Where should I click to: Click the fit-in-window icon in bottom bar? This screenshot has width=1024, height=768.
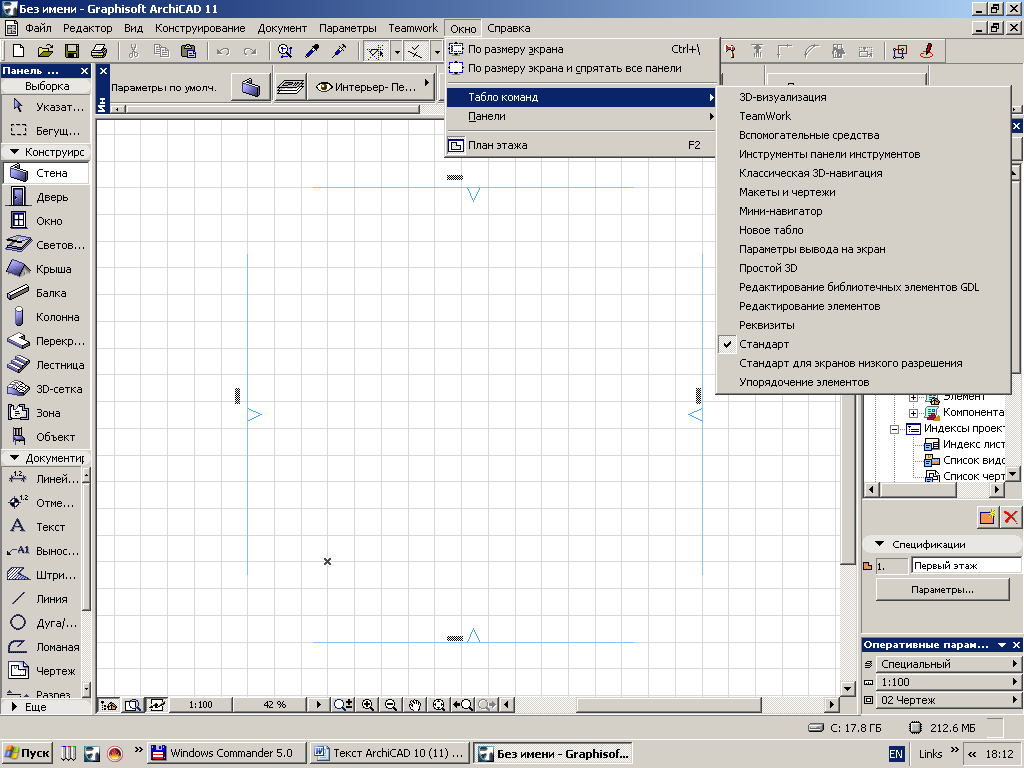[x=439, y=705]
